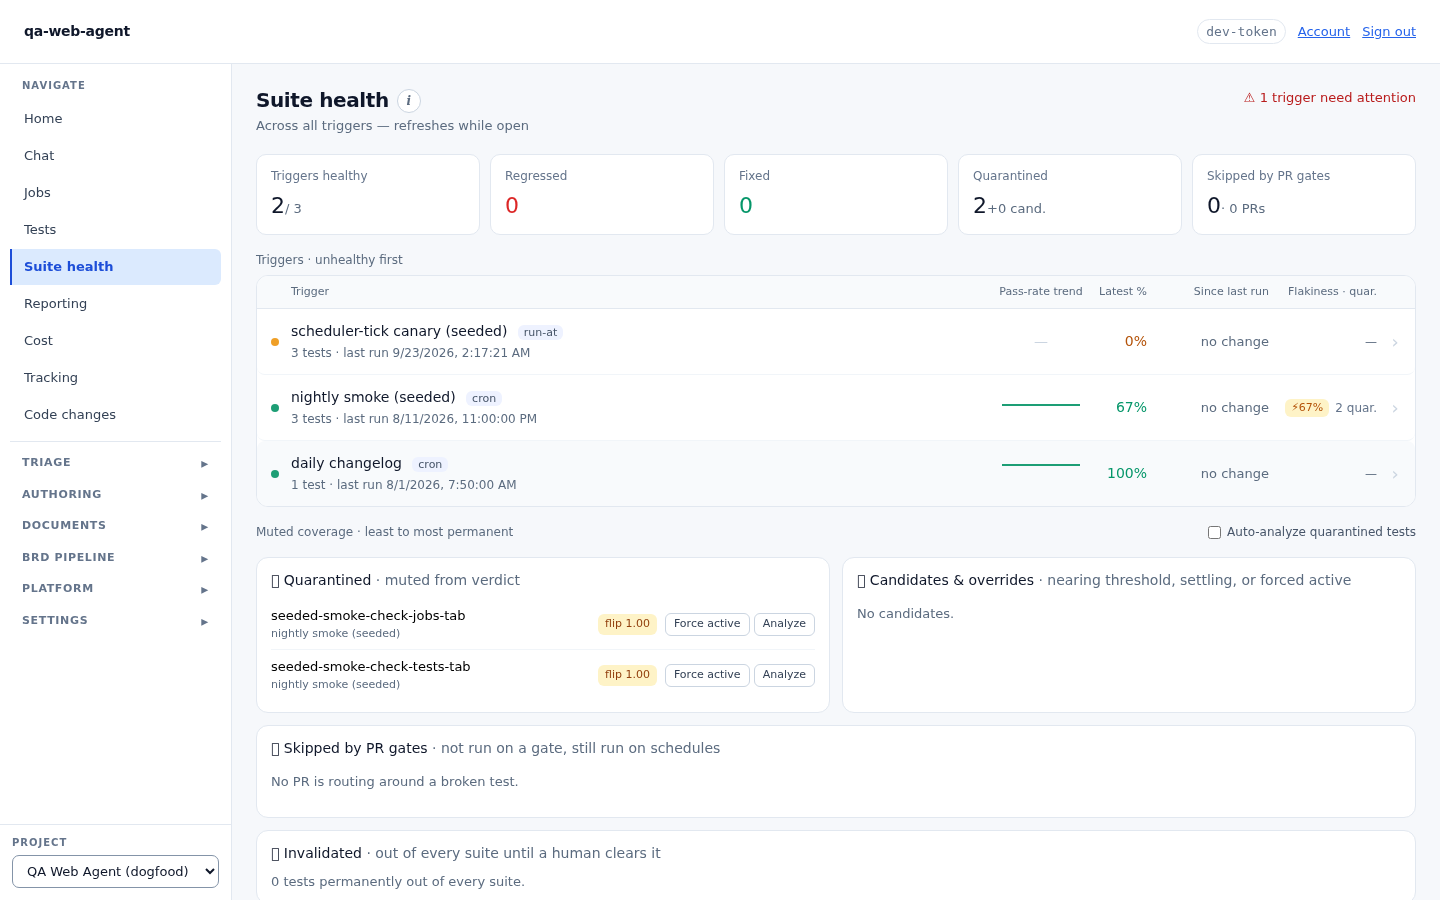Image resolution: width=1440 pixels, height=900 pixels.
Task: Go to Home in sidebar
Action: pyautogui.click(x=115, y=119)
